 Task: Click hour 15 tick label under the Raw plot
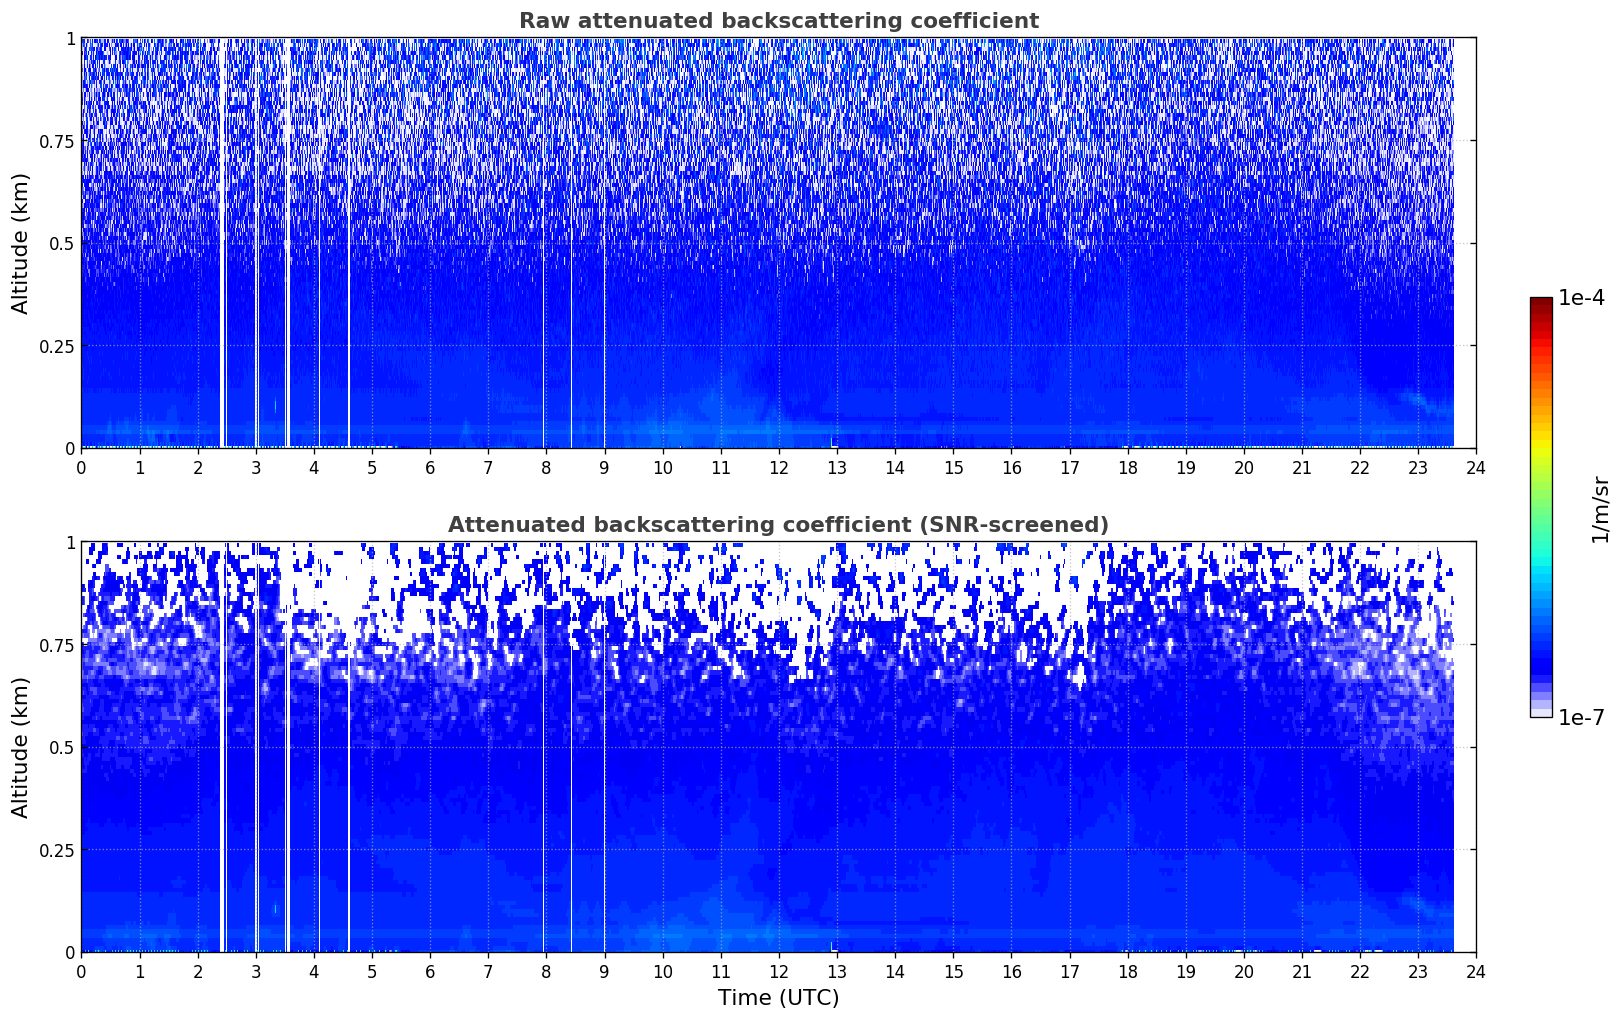pyautogui.click(x=953, y=467)
